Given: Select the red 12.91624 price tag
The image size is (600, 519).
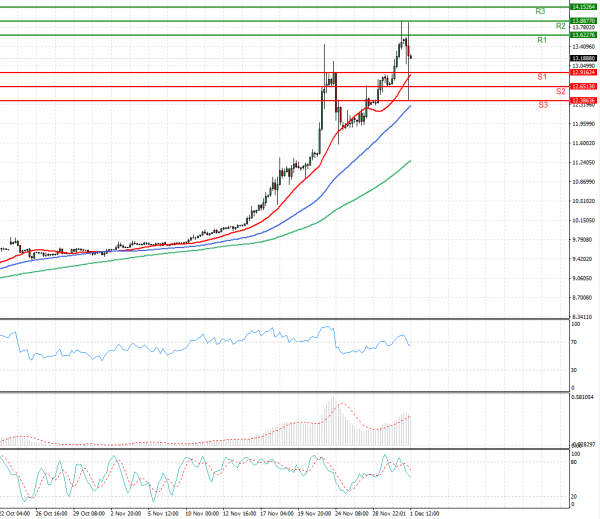Looking at the screenshot, I should point(583,72).
